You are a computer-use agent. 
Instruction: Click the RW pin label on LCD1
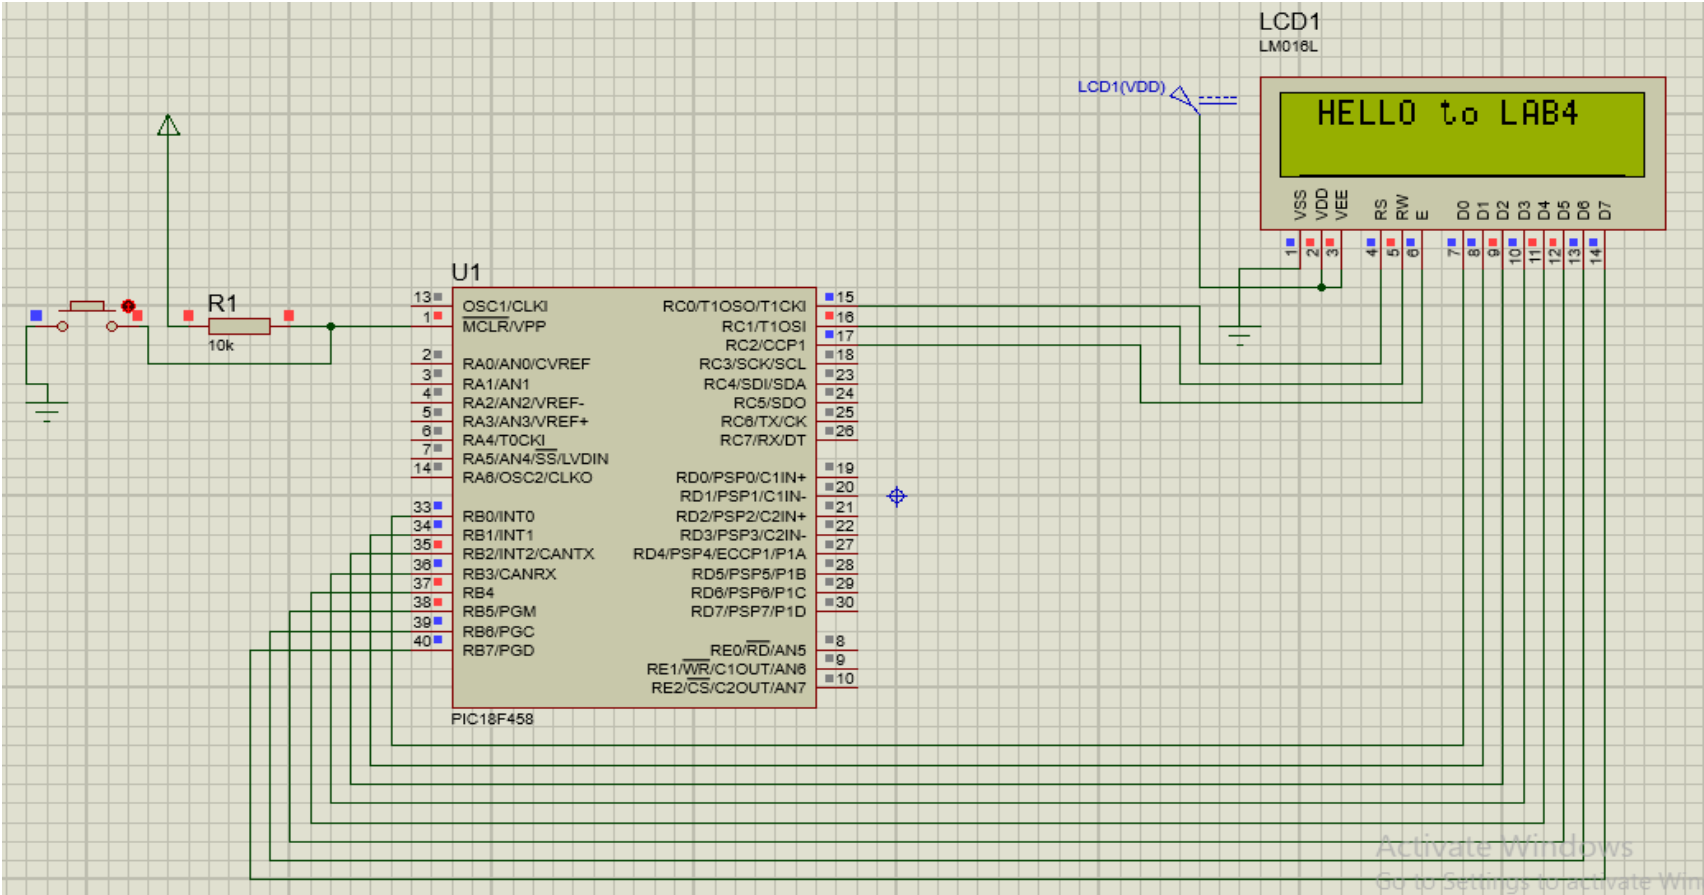[x=1402, y=208]
